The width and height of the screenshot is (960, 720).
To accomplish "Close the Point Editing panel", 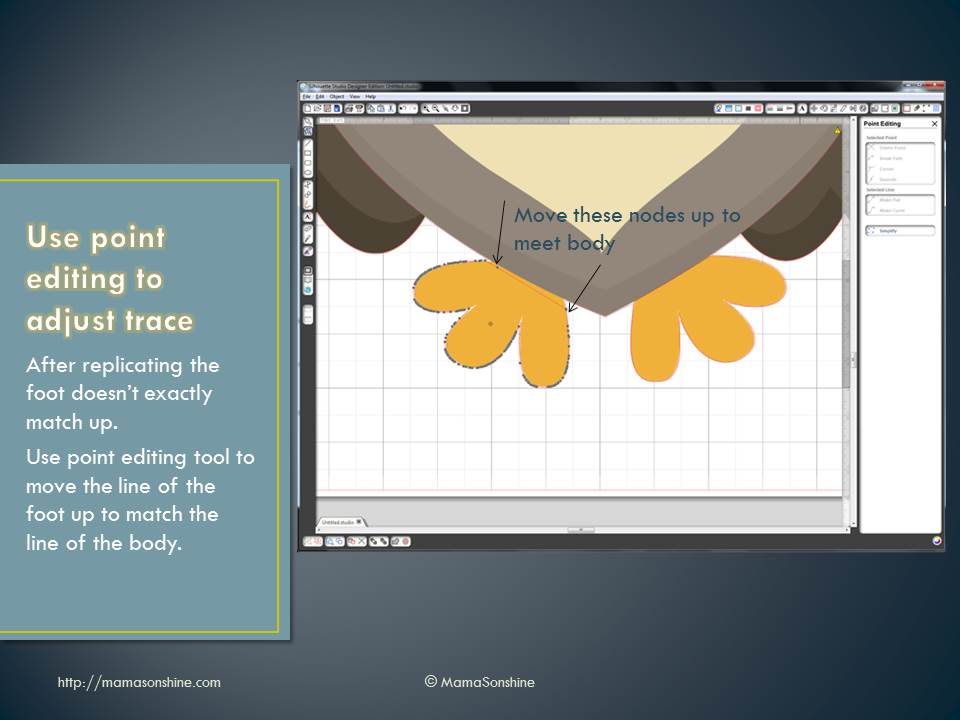I will point(935,124).
